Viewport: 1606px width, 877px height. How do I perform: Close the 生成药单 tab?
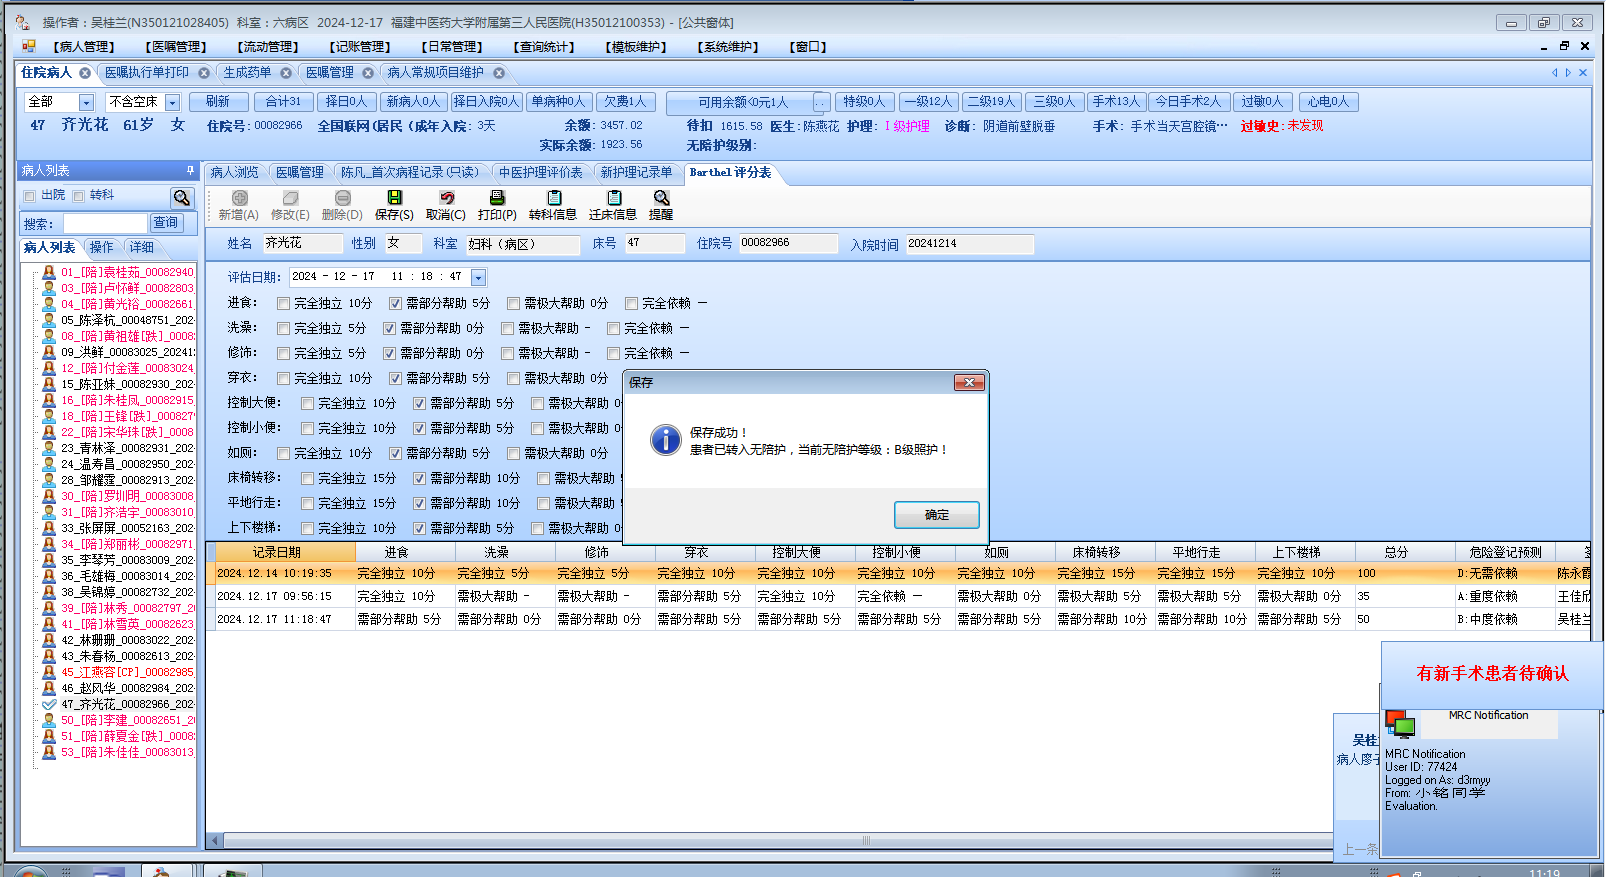pos(286,73)
